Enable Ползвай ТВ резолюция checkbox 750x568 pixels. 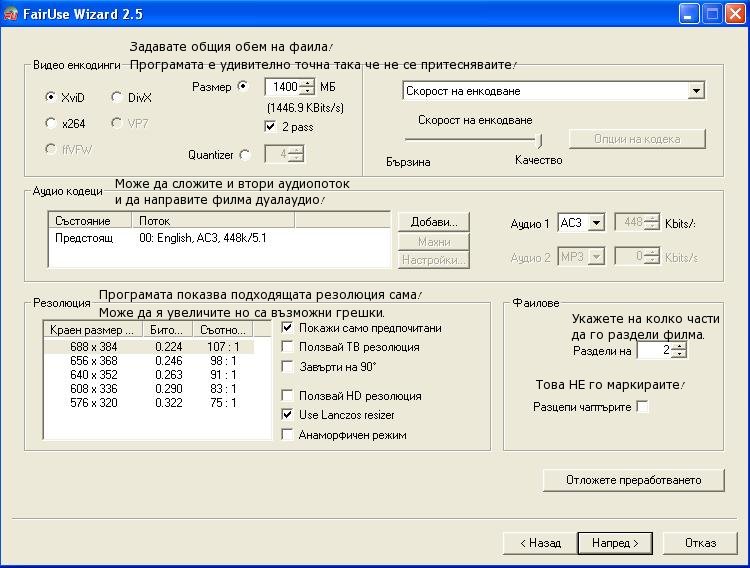click(x=287, y=346)
